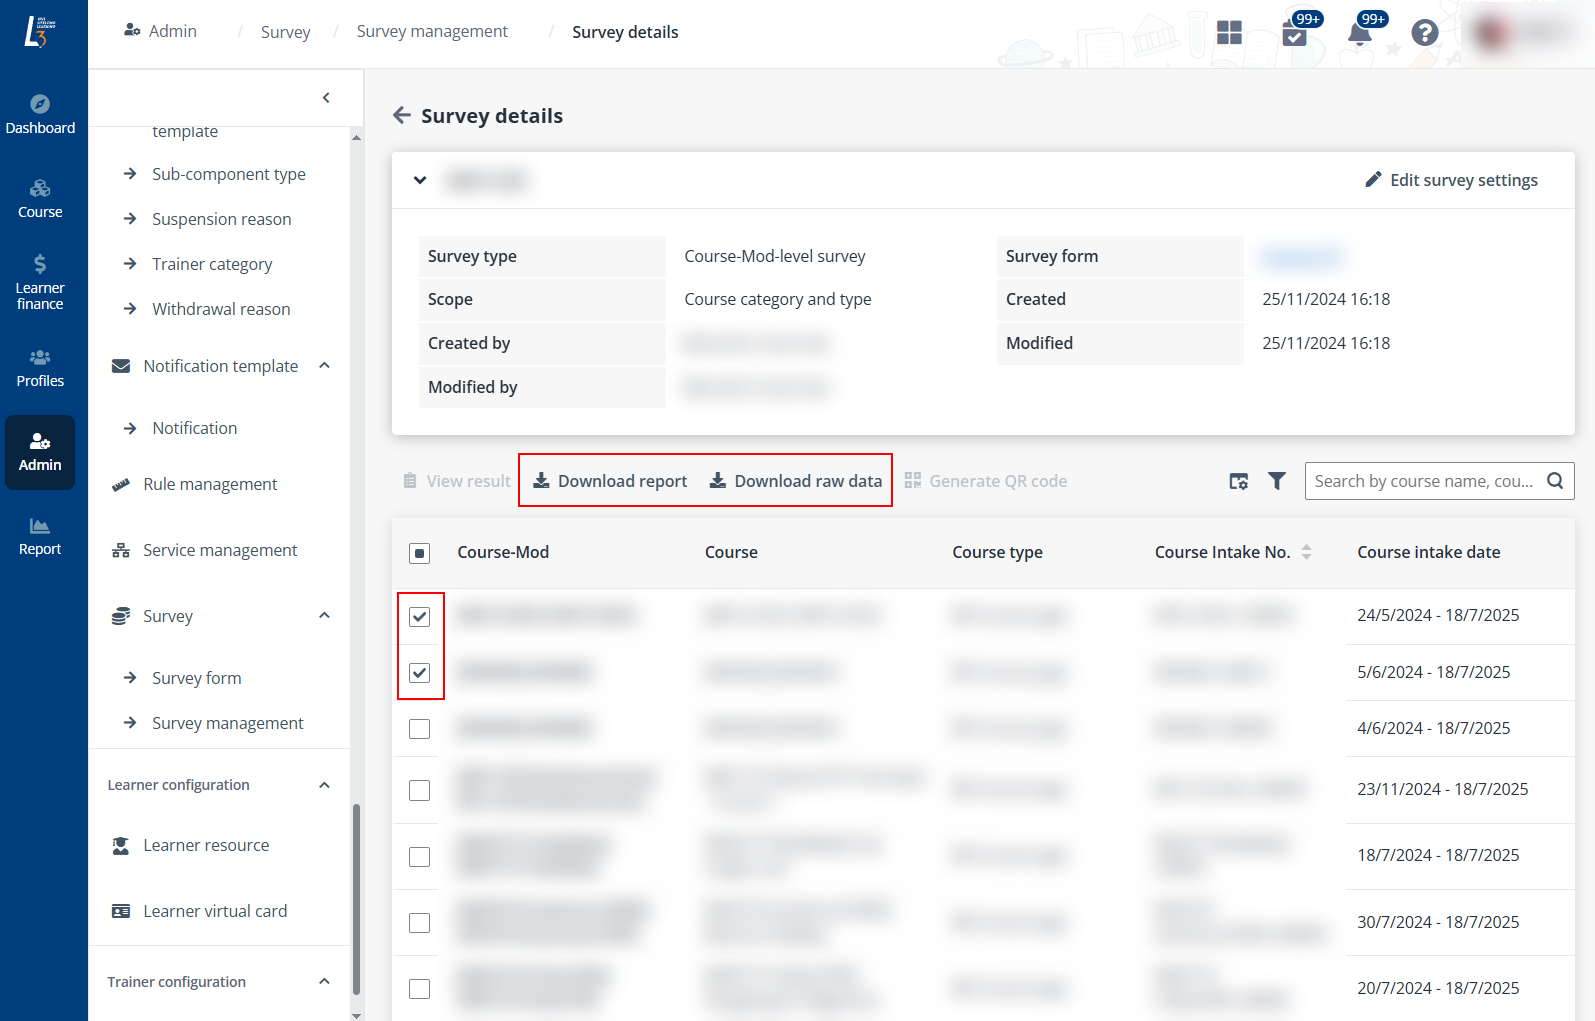Tick the checkbox for the 4/6/2024 row
This screenshot has height=1021, width=1595.
click(x=420, y=729)
